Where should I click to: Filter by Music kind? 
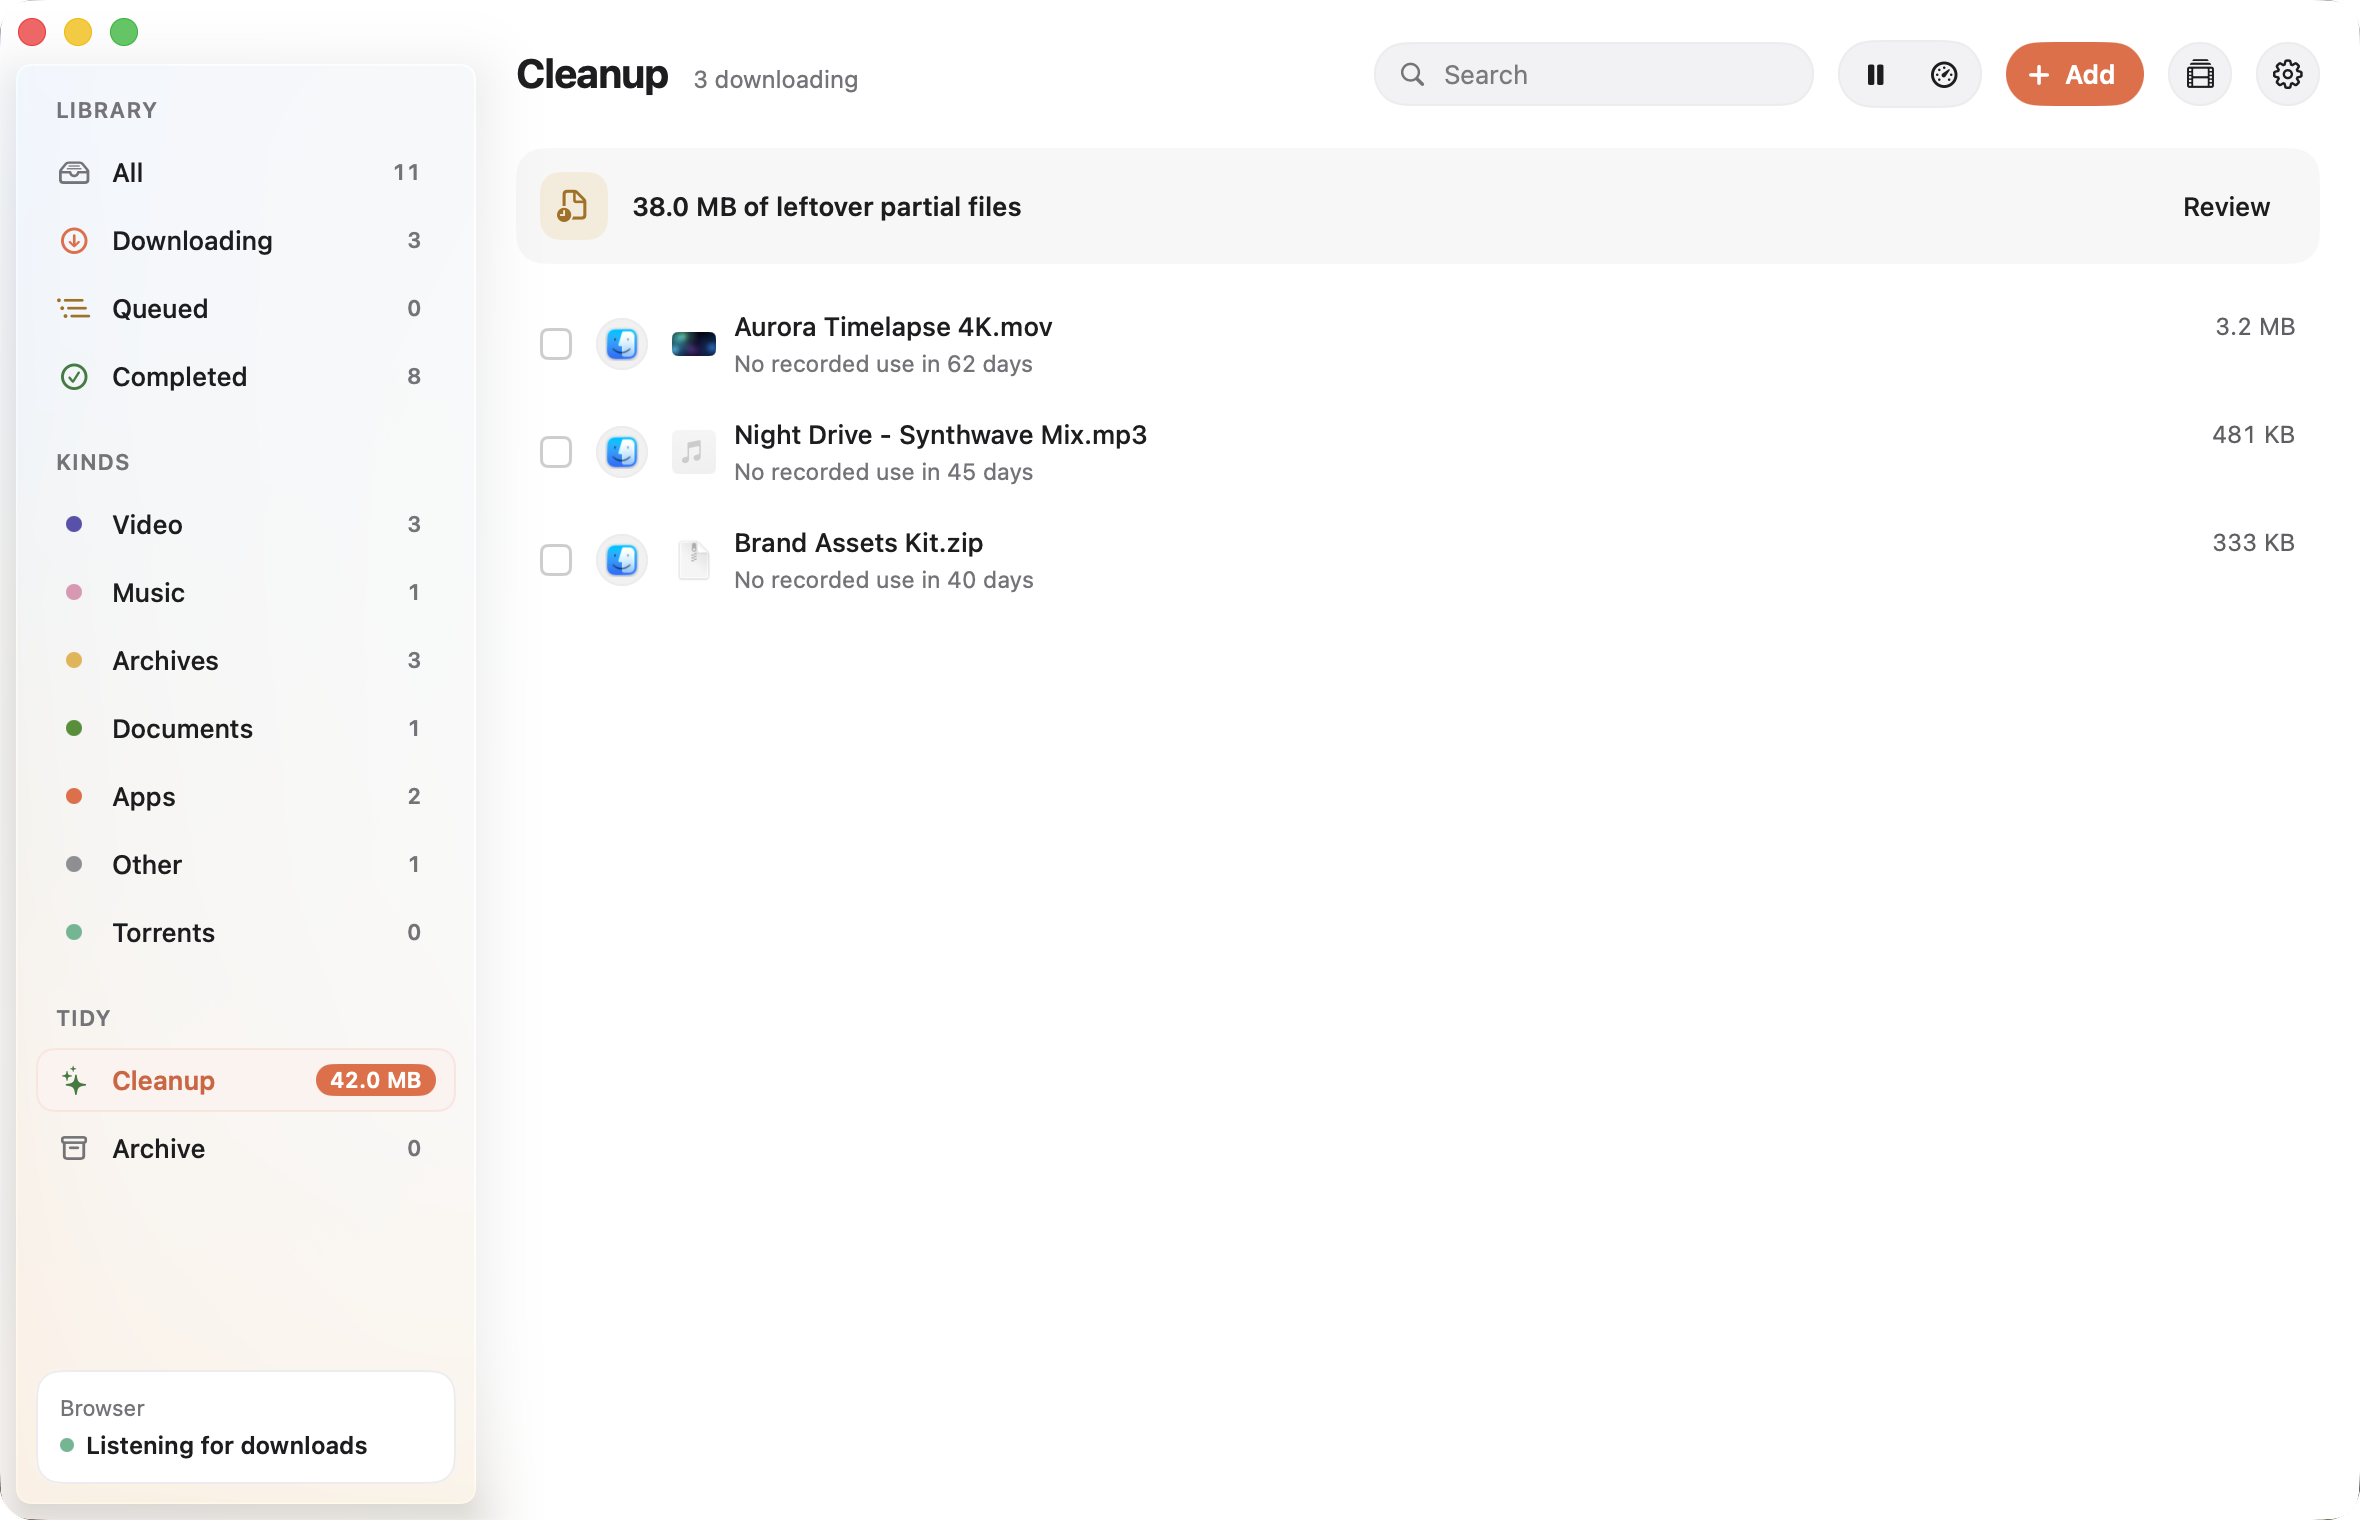click(x=246, y=593)
